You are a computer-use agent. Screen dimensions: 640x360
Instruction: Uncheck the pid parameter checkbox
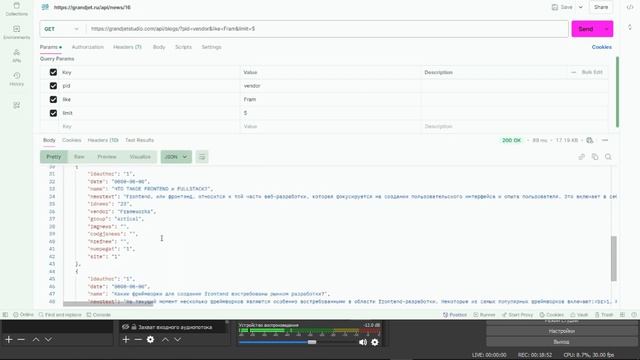(x=53, y=86)
